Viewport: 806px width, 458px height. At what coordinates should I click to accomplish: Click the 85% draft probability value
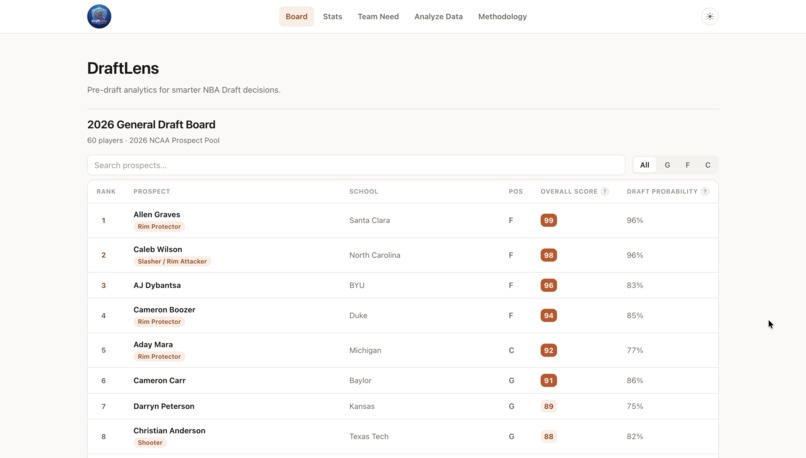pos(635,316)
